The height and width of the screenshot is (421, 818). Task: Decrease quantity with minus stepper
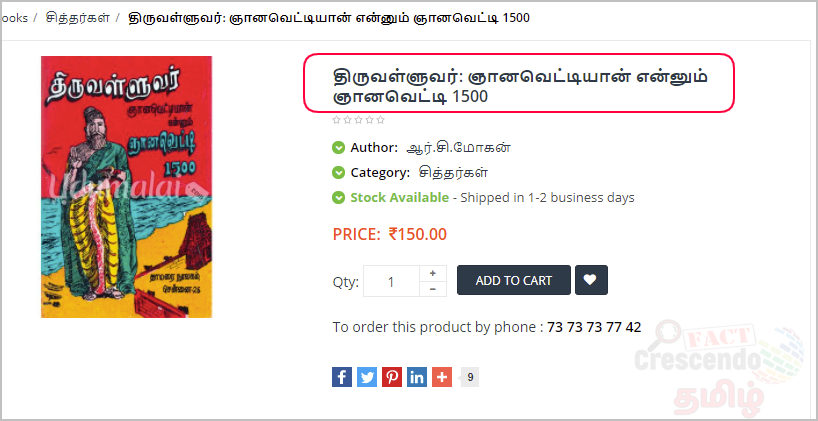[433, 289]
